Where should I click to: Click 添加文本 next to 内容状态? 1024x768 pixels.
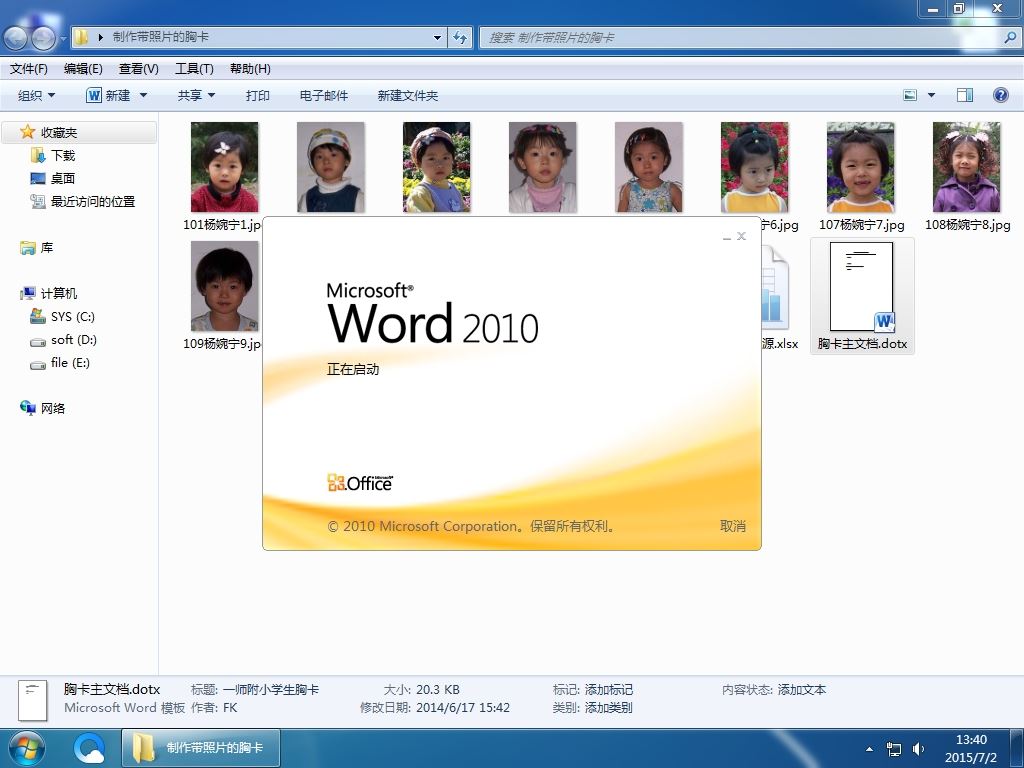pos(802,690)
